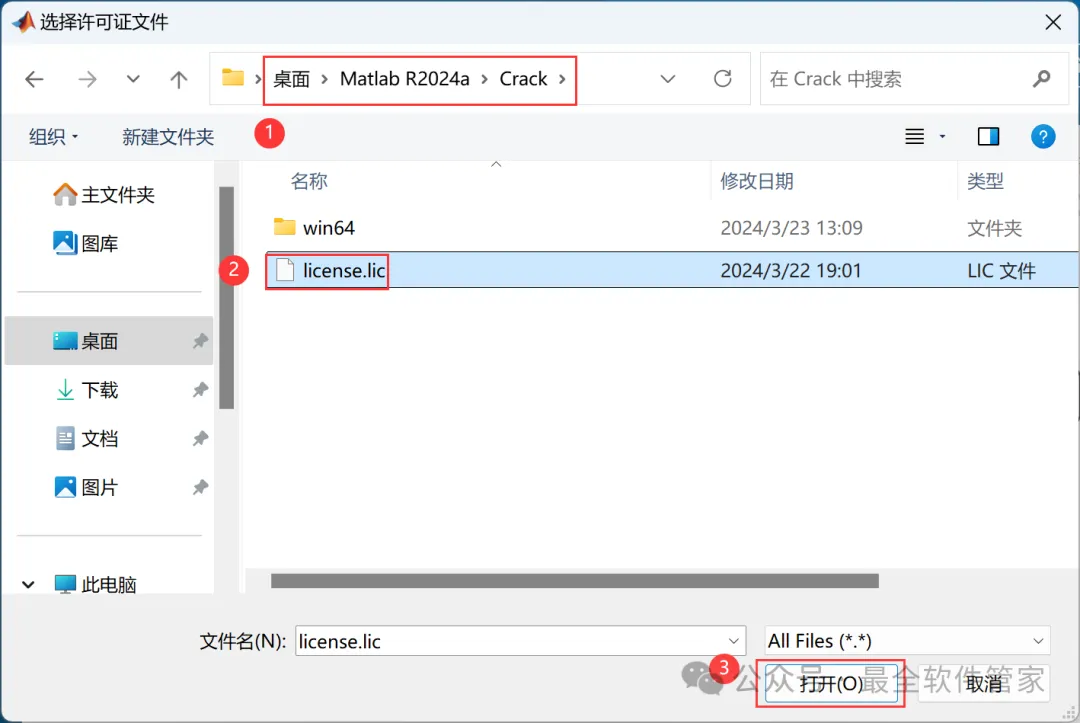Close the 选择许可证文件 dialog
The image size is (1080, 723).
(1052, 22)
